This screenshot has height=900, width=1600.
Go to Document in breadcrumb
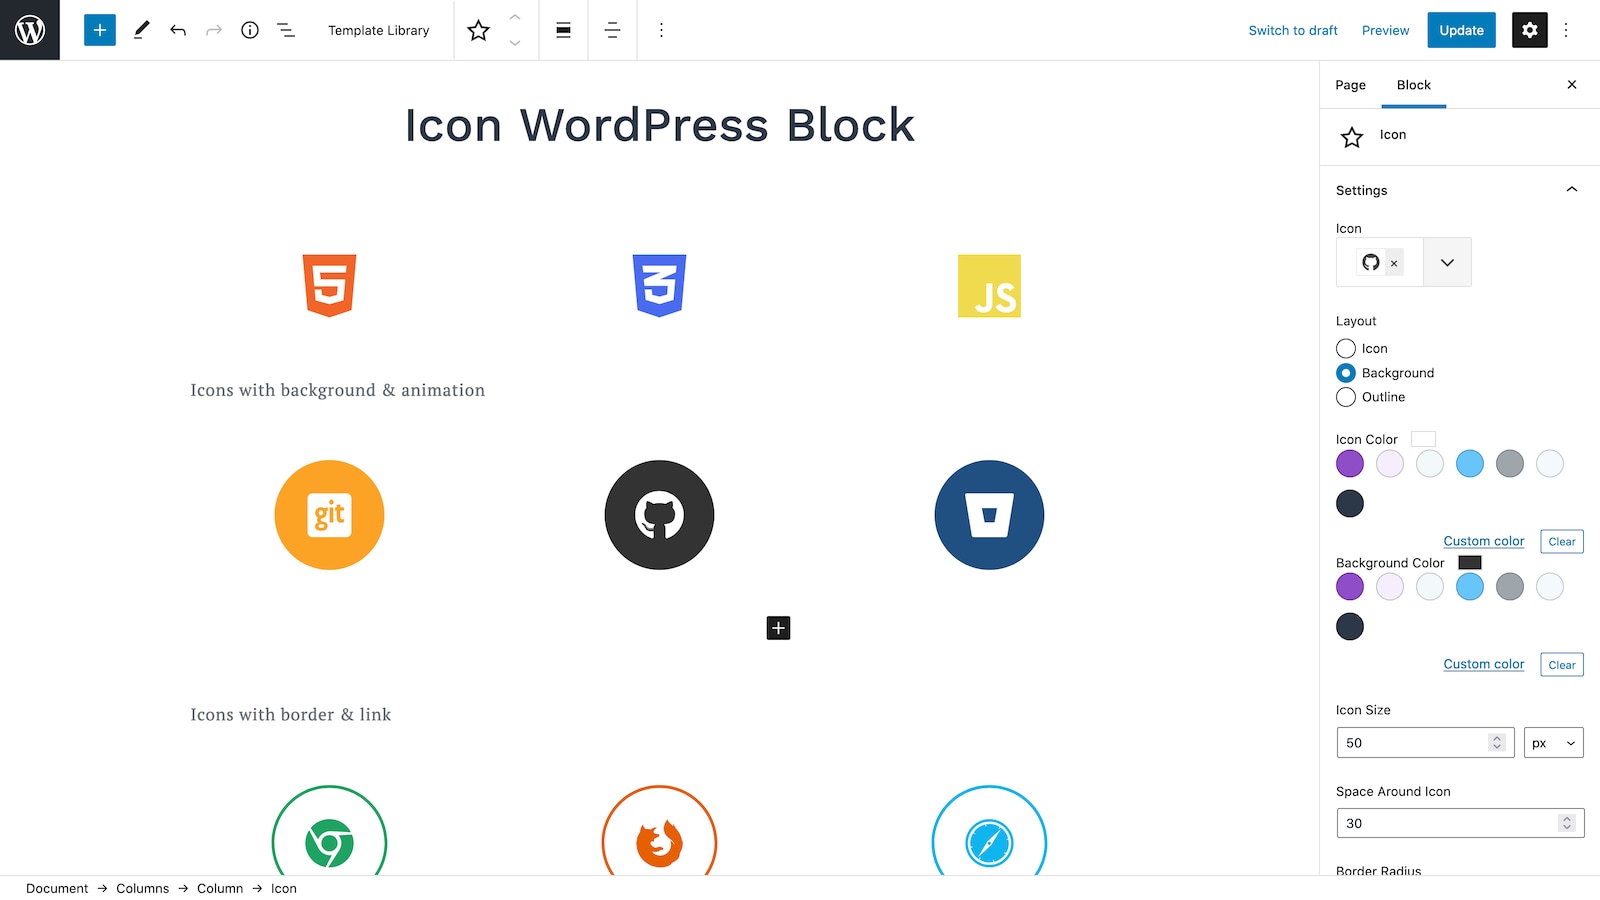coord(57,888)
